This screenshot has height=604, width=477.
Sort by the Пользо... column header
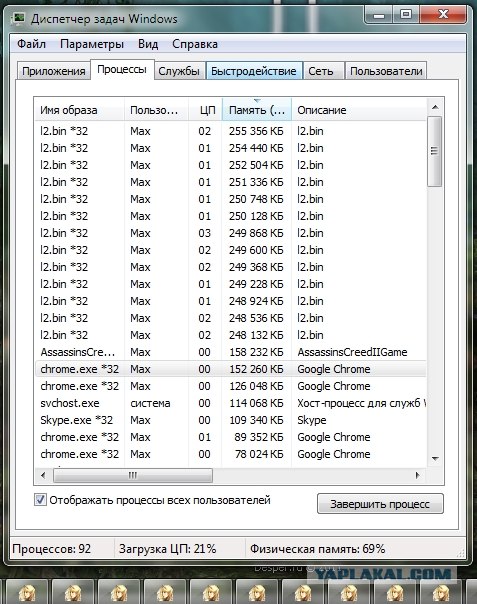[156, 110]
